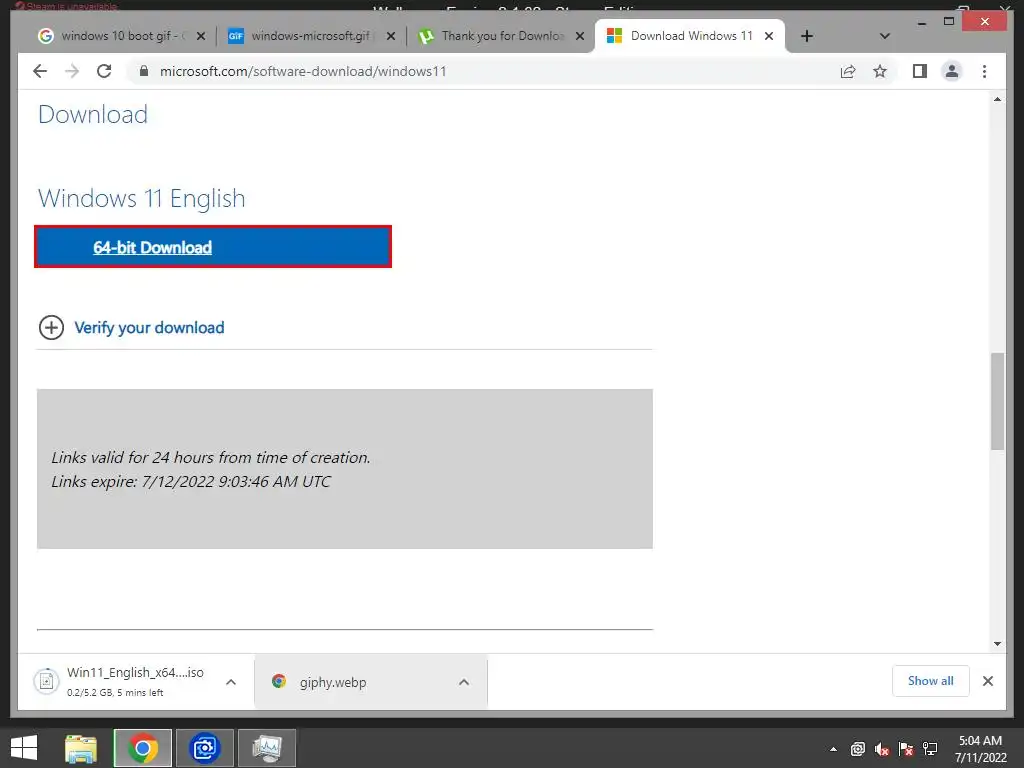
Task: Click the forward navigation arrow
Action: 72,71
